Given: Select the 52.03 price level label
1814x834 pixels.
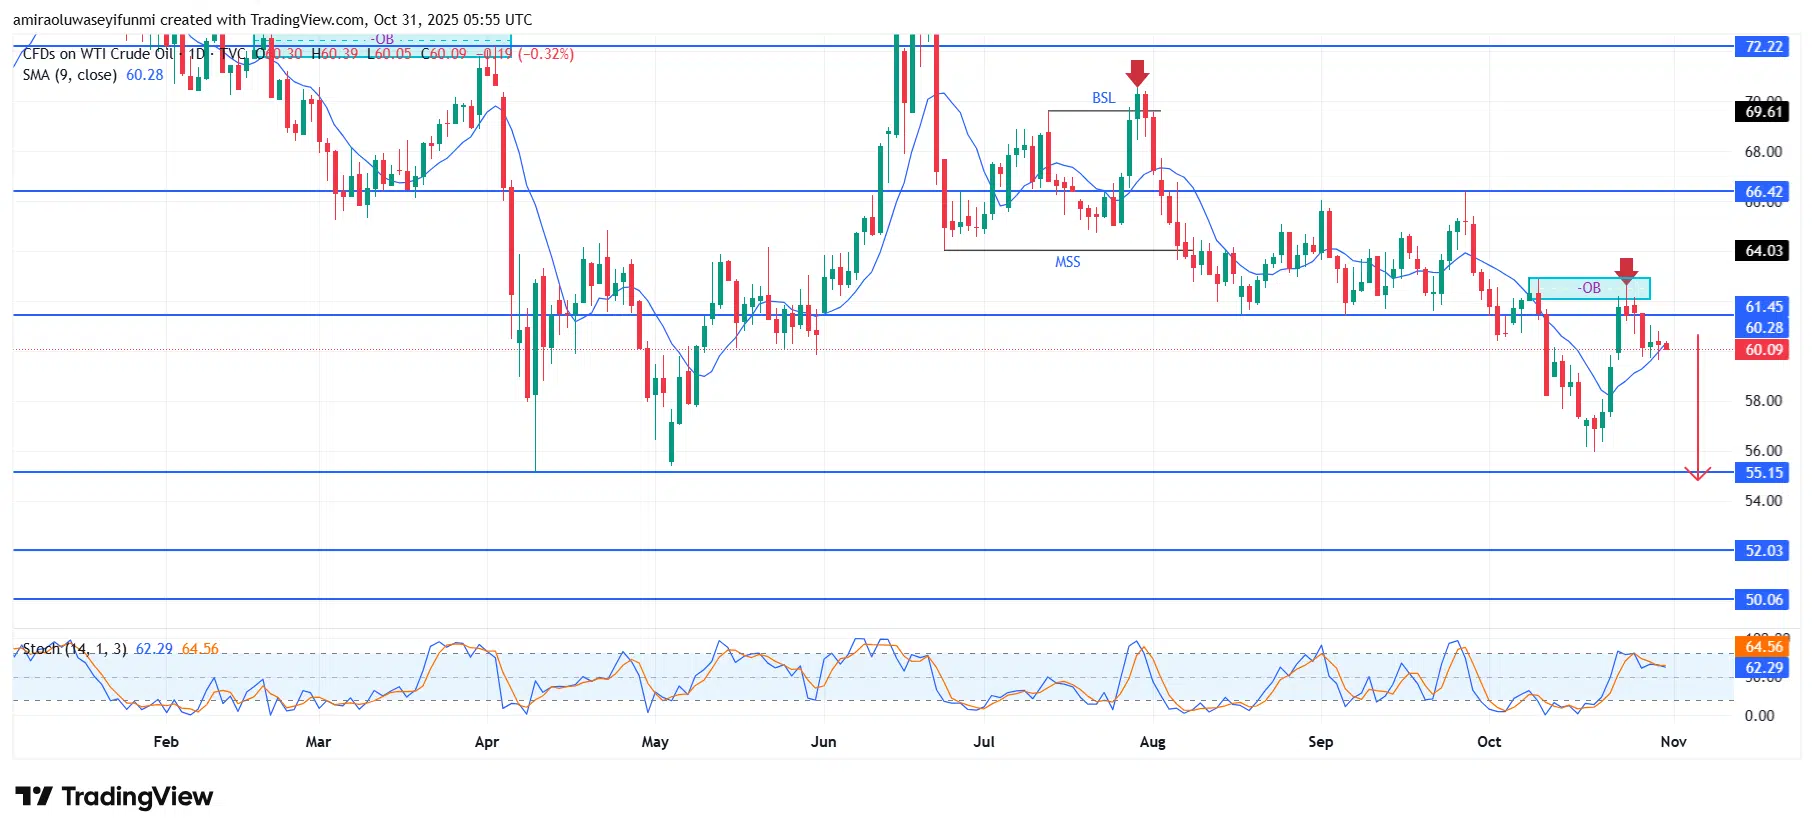Looking at the screenshot, I should [1763, 551].
